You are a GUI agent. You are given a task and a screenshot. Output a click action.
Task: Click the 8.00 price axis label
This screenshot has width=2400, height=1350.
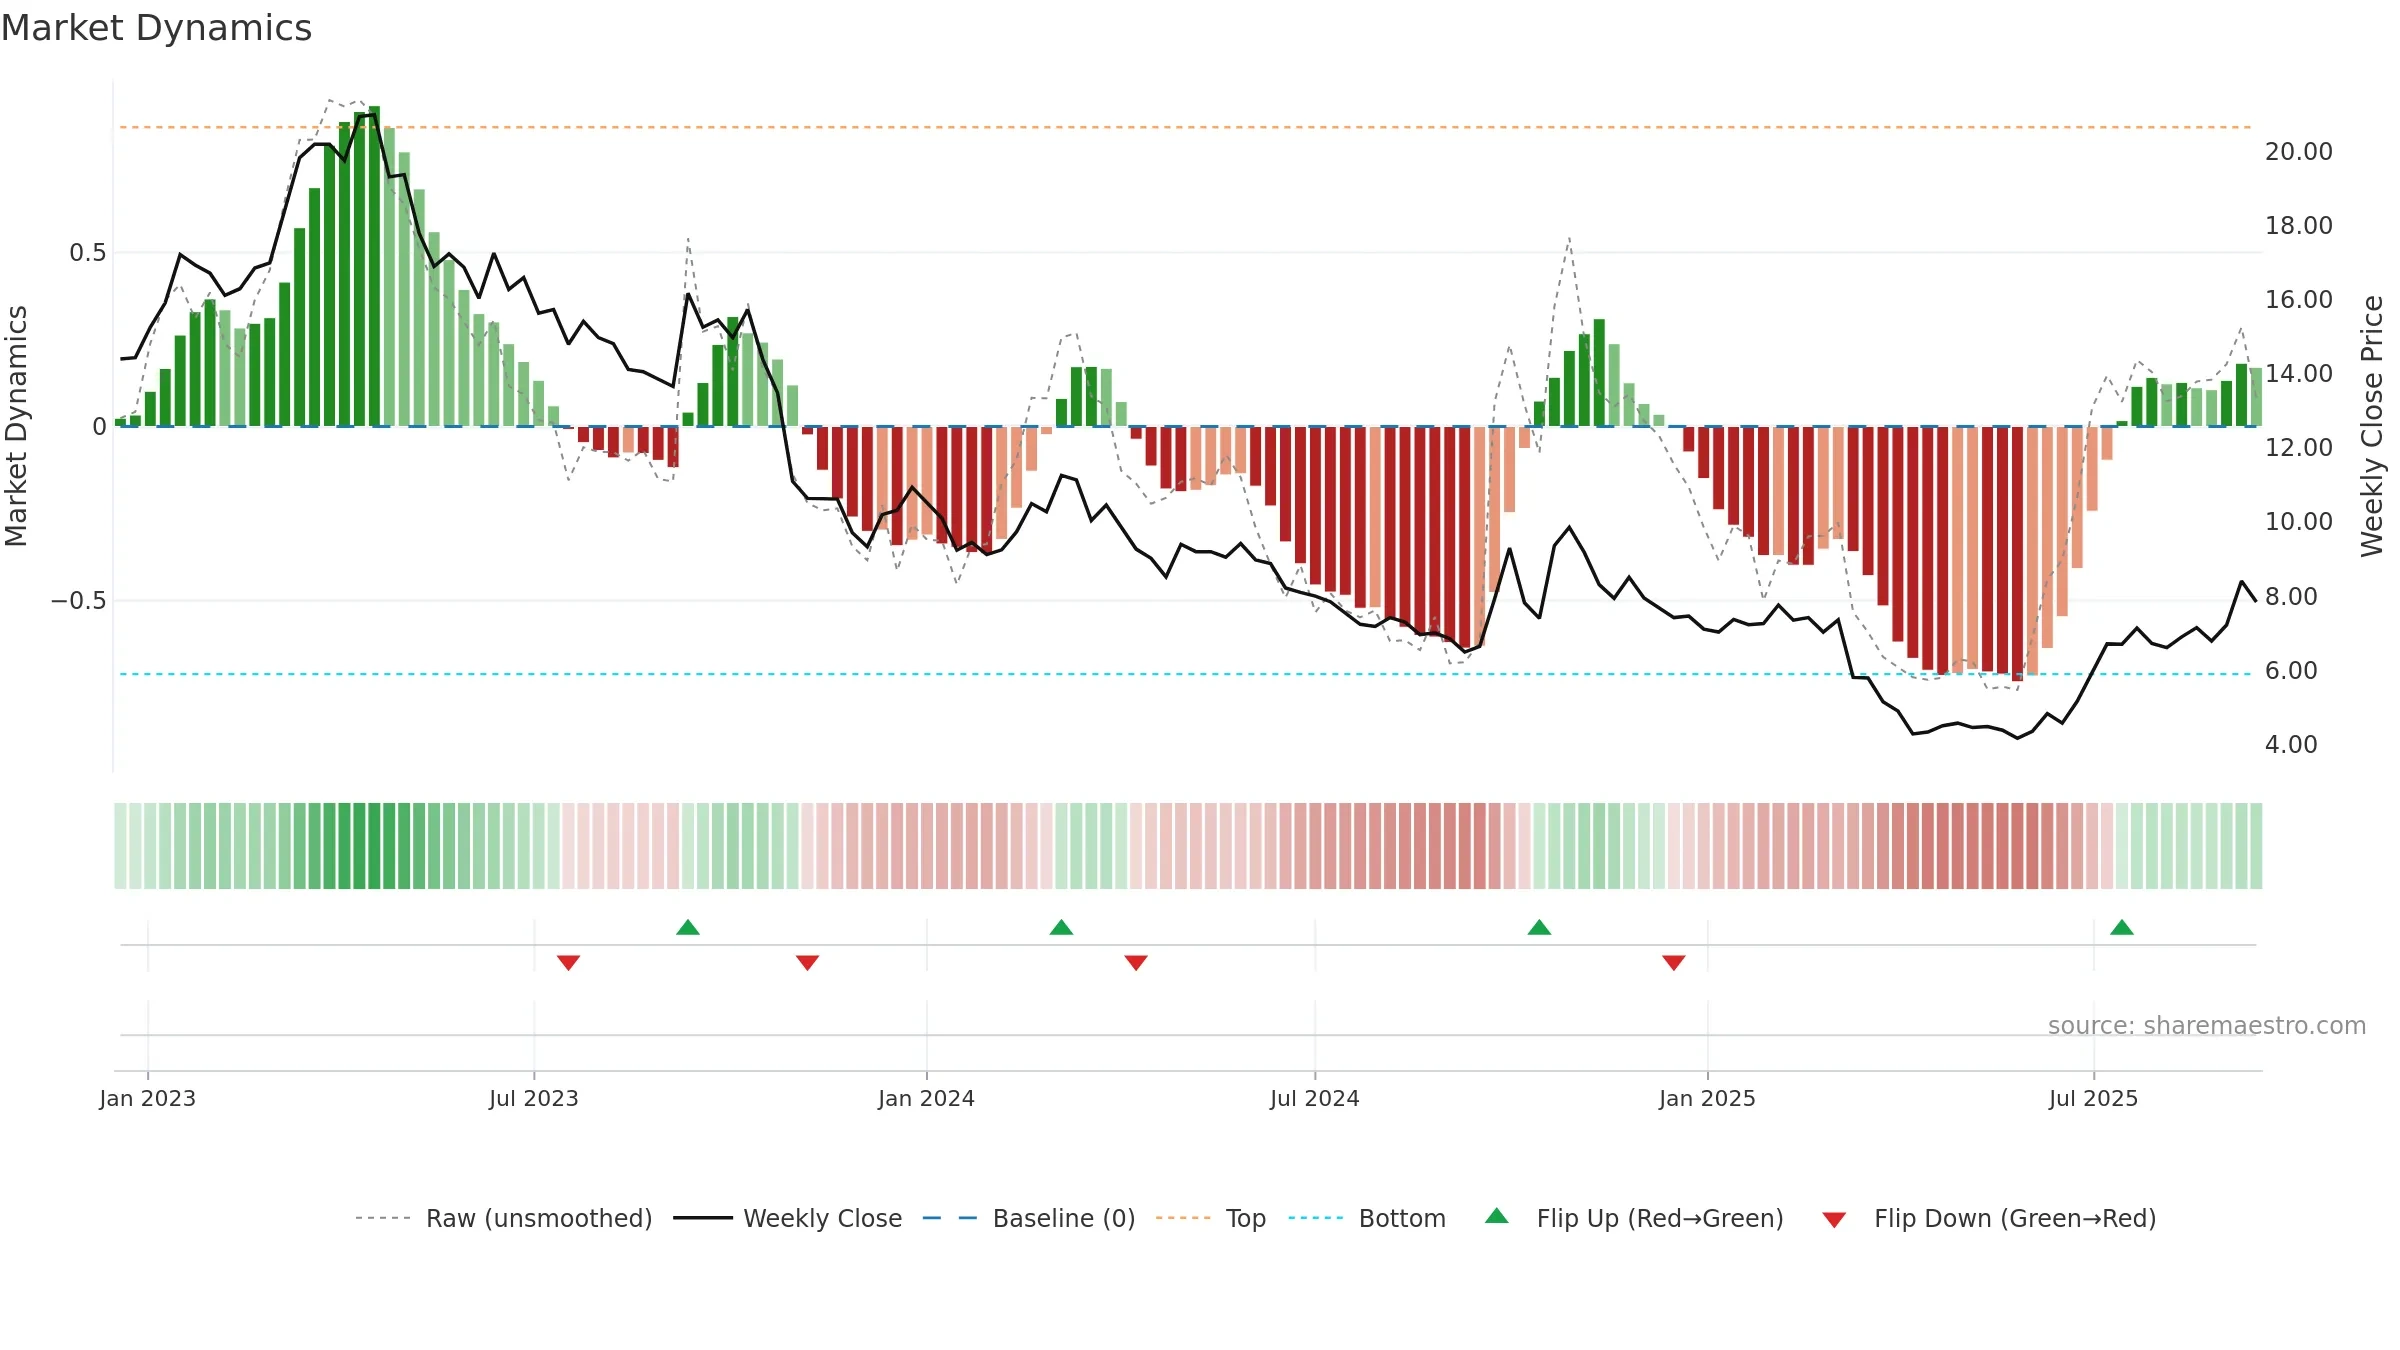(x=2291, y=597)
